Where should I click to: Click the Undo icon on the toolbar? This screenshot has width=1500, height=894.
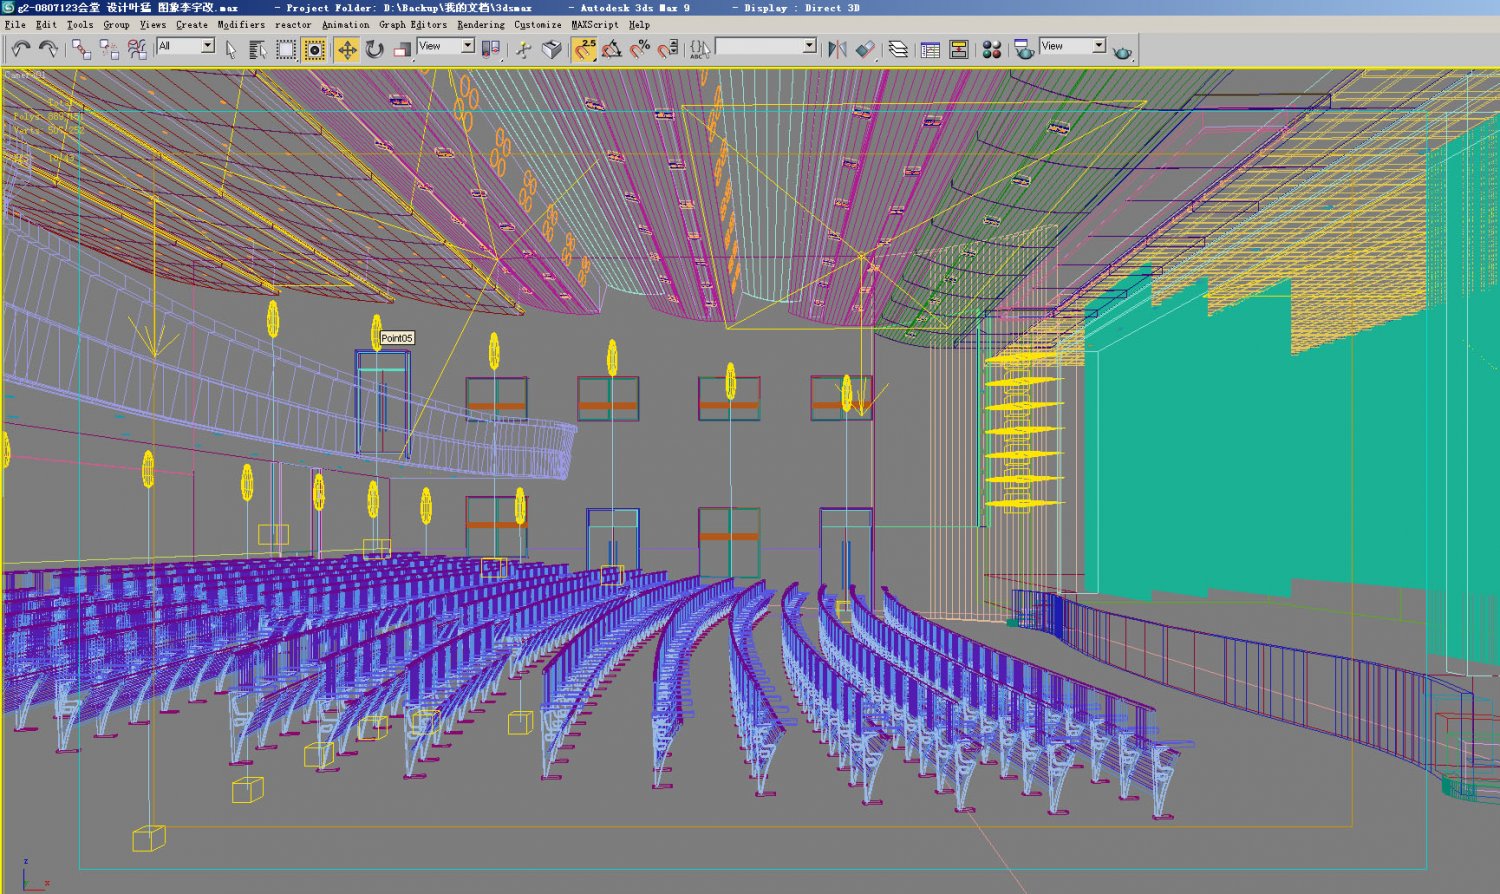coord(22,46)
